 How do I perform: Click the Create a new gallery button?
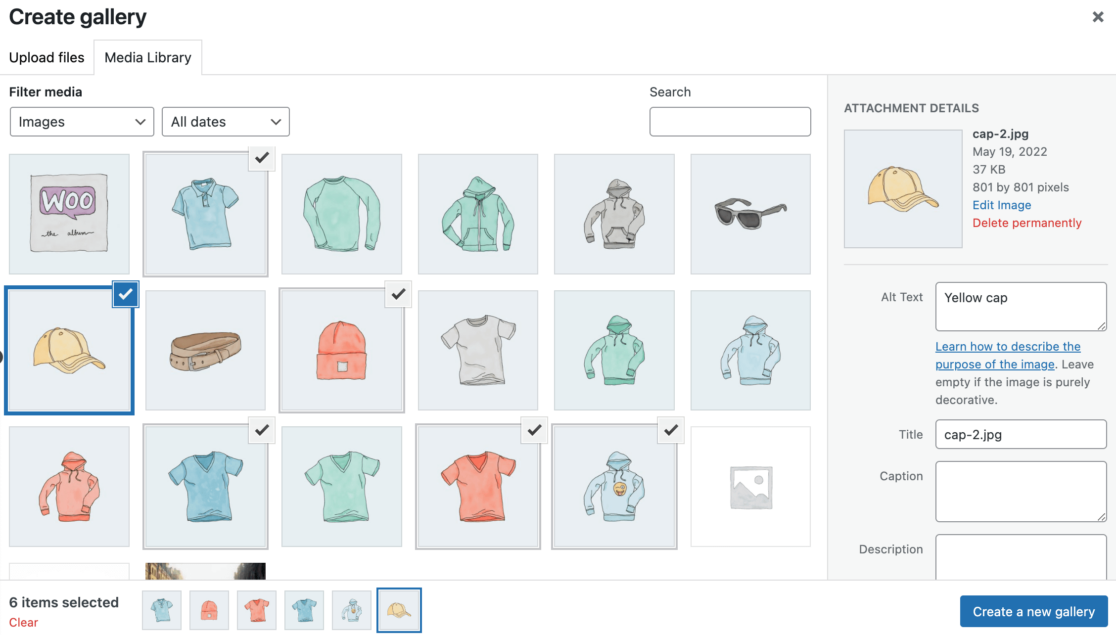[1033, 611]
